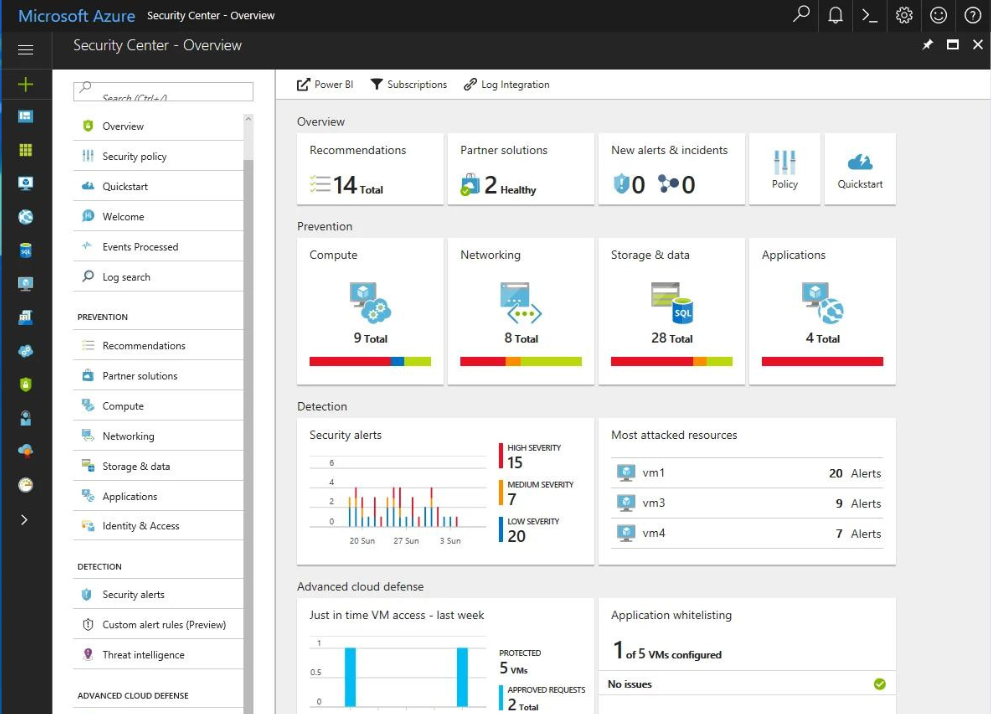
Task: Pin the blade using the pin icon
Action: point(927,45)
